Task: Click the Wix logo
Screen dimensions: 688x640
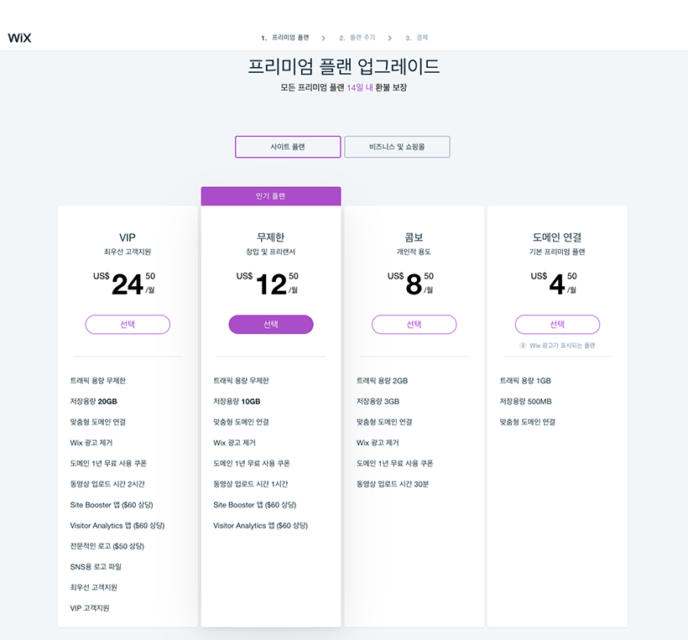Action: [20, 38]
